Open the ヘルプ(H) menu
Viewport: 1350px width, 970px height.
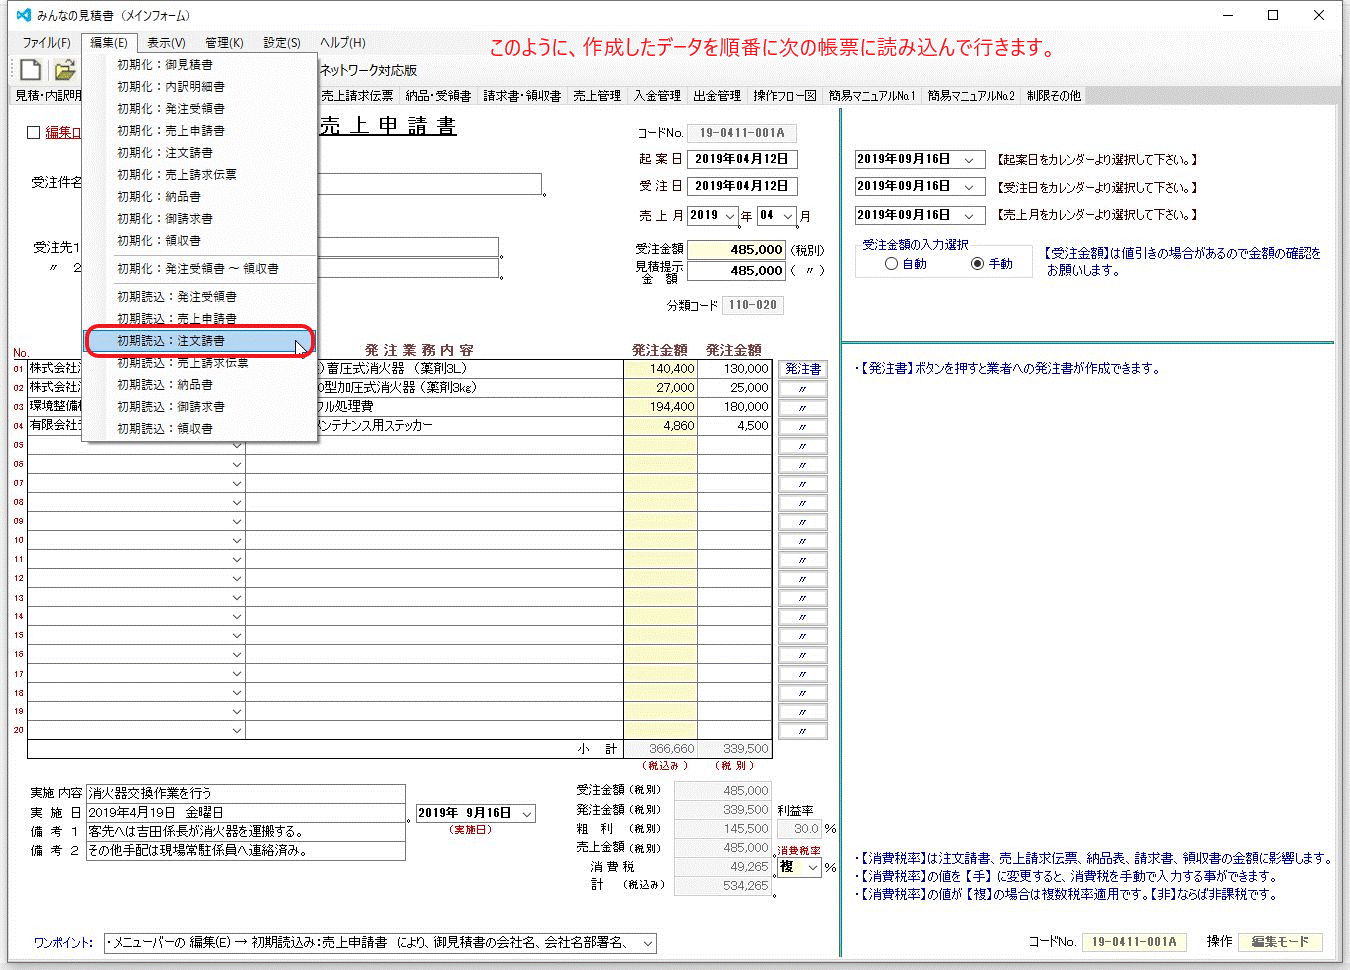click(342, 43)
